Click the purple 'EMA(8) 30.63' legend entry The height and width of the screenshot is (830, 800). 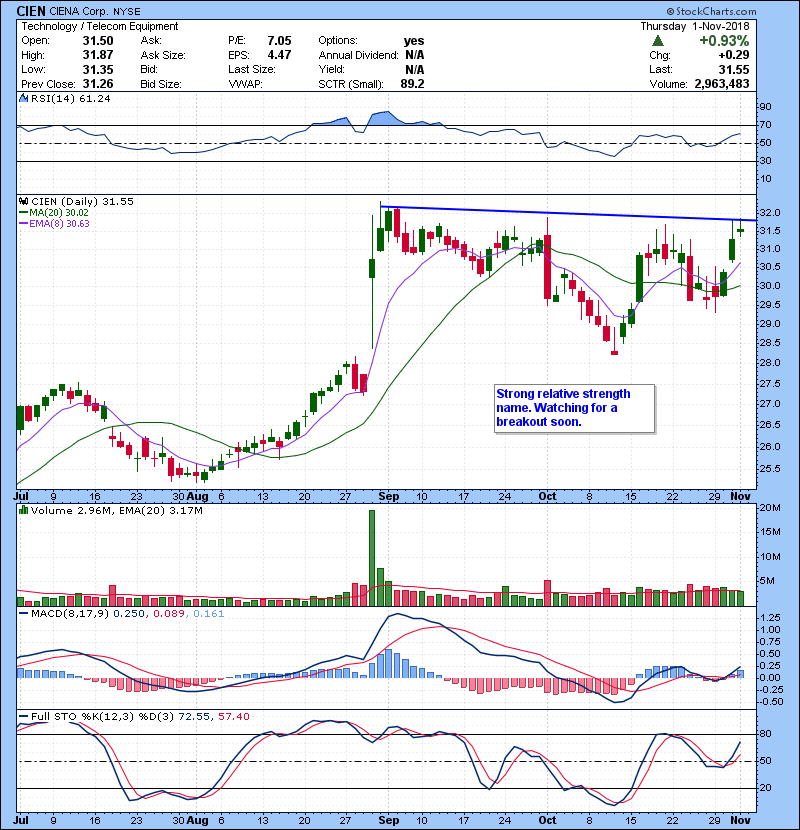pyautogui.click(x=54, y=223)
